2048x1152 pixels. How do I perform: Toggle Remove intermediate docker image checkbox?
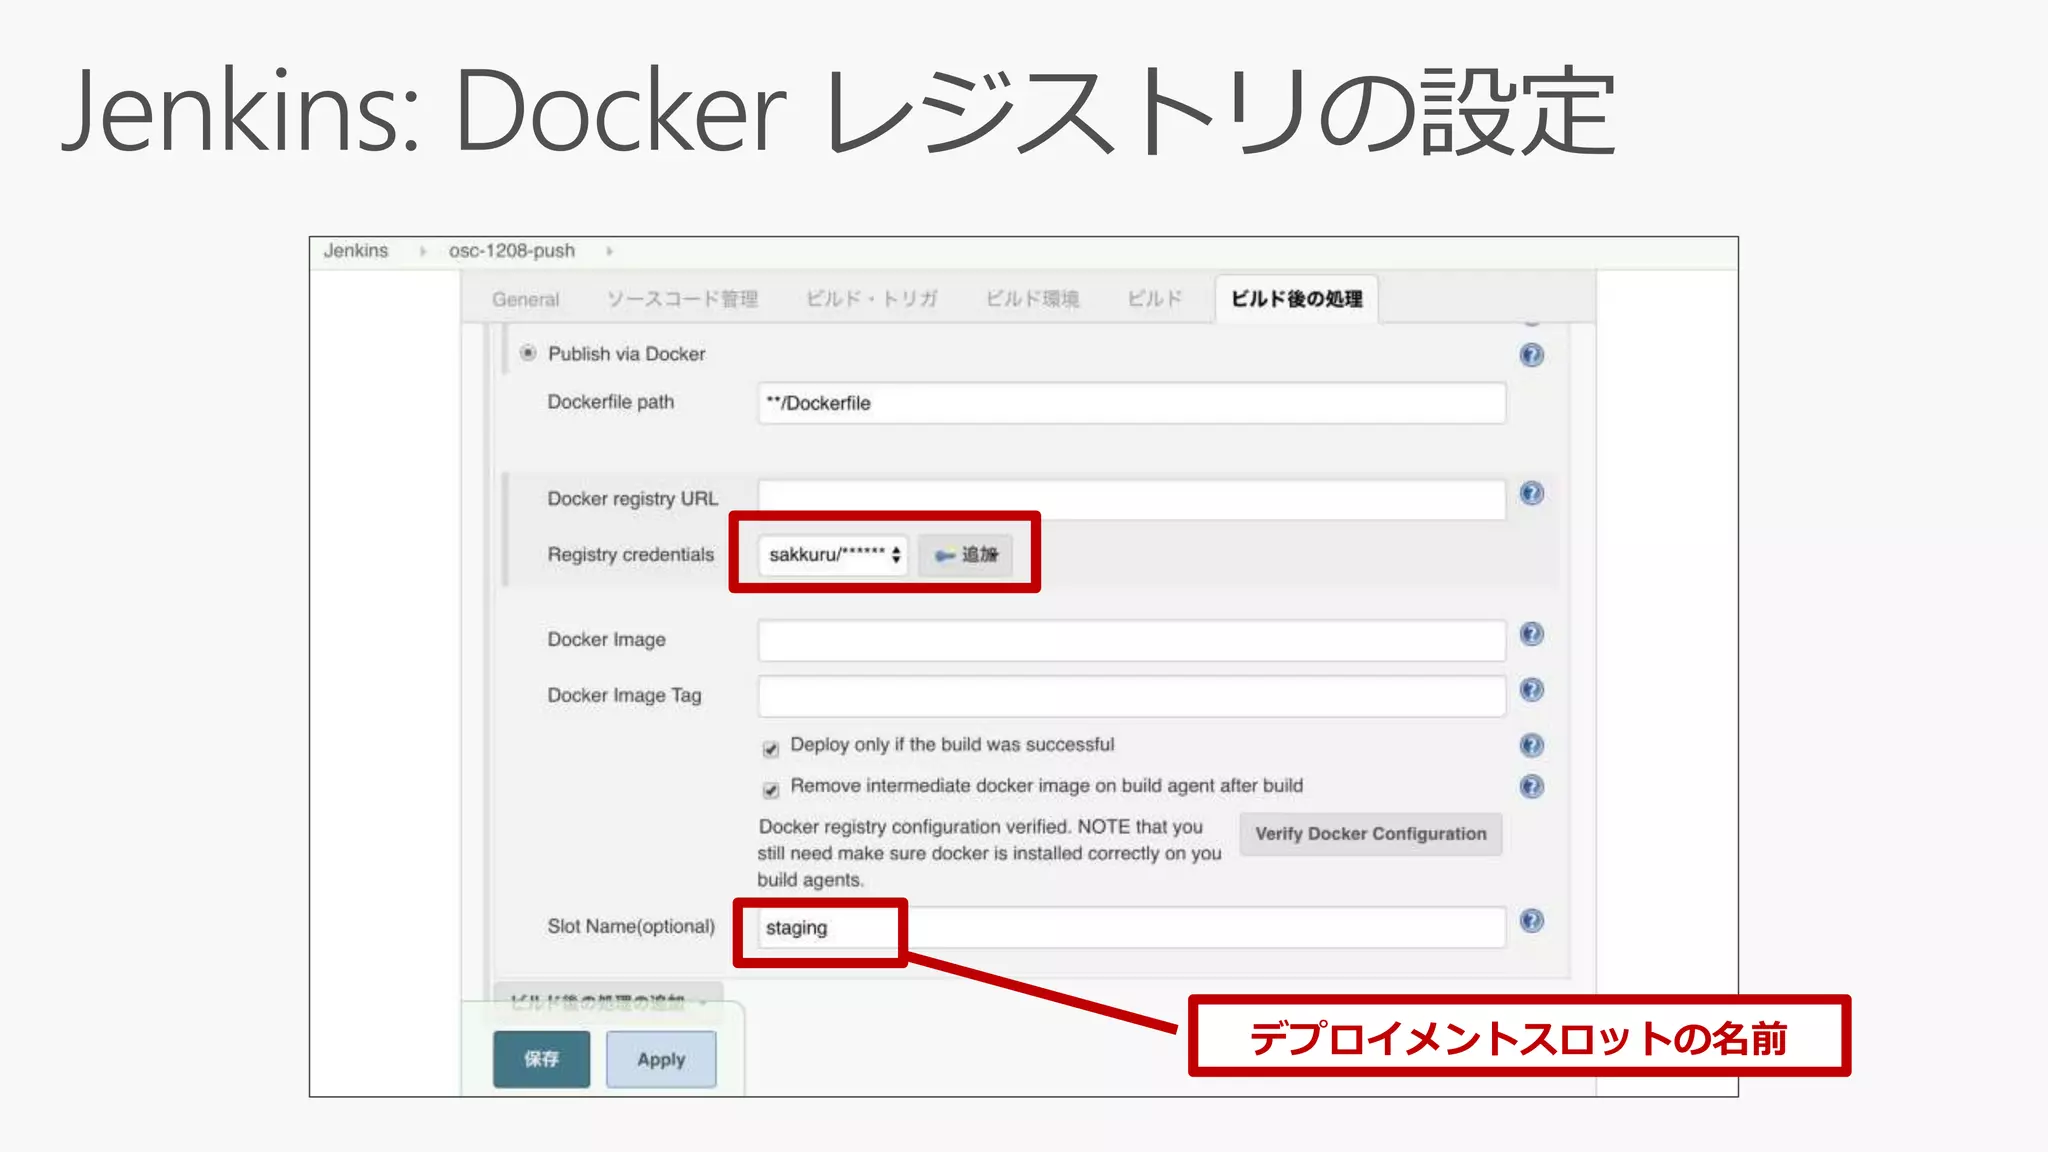770,790
